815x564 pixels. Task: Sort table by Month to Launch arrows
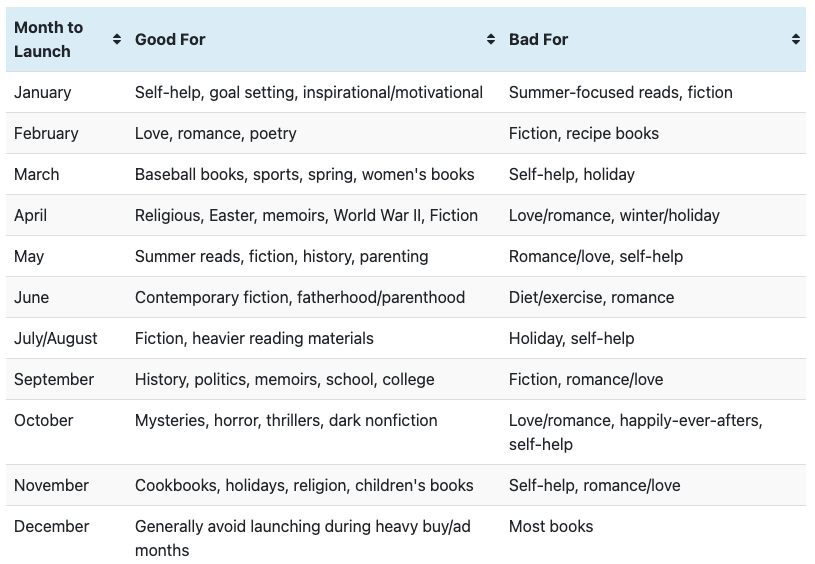117,39
